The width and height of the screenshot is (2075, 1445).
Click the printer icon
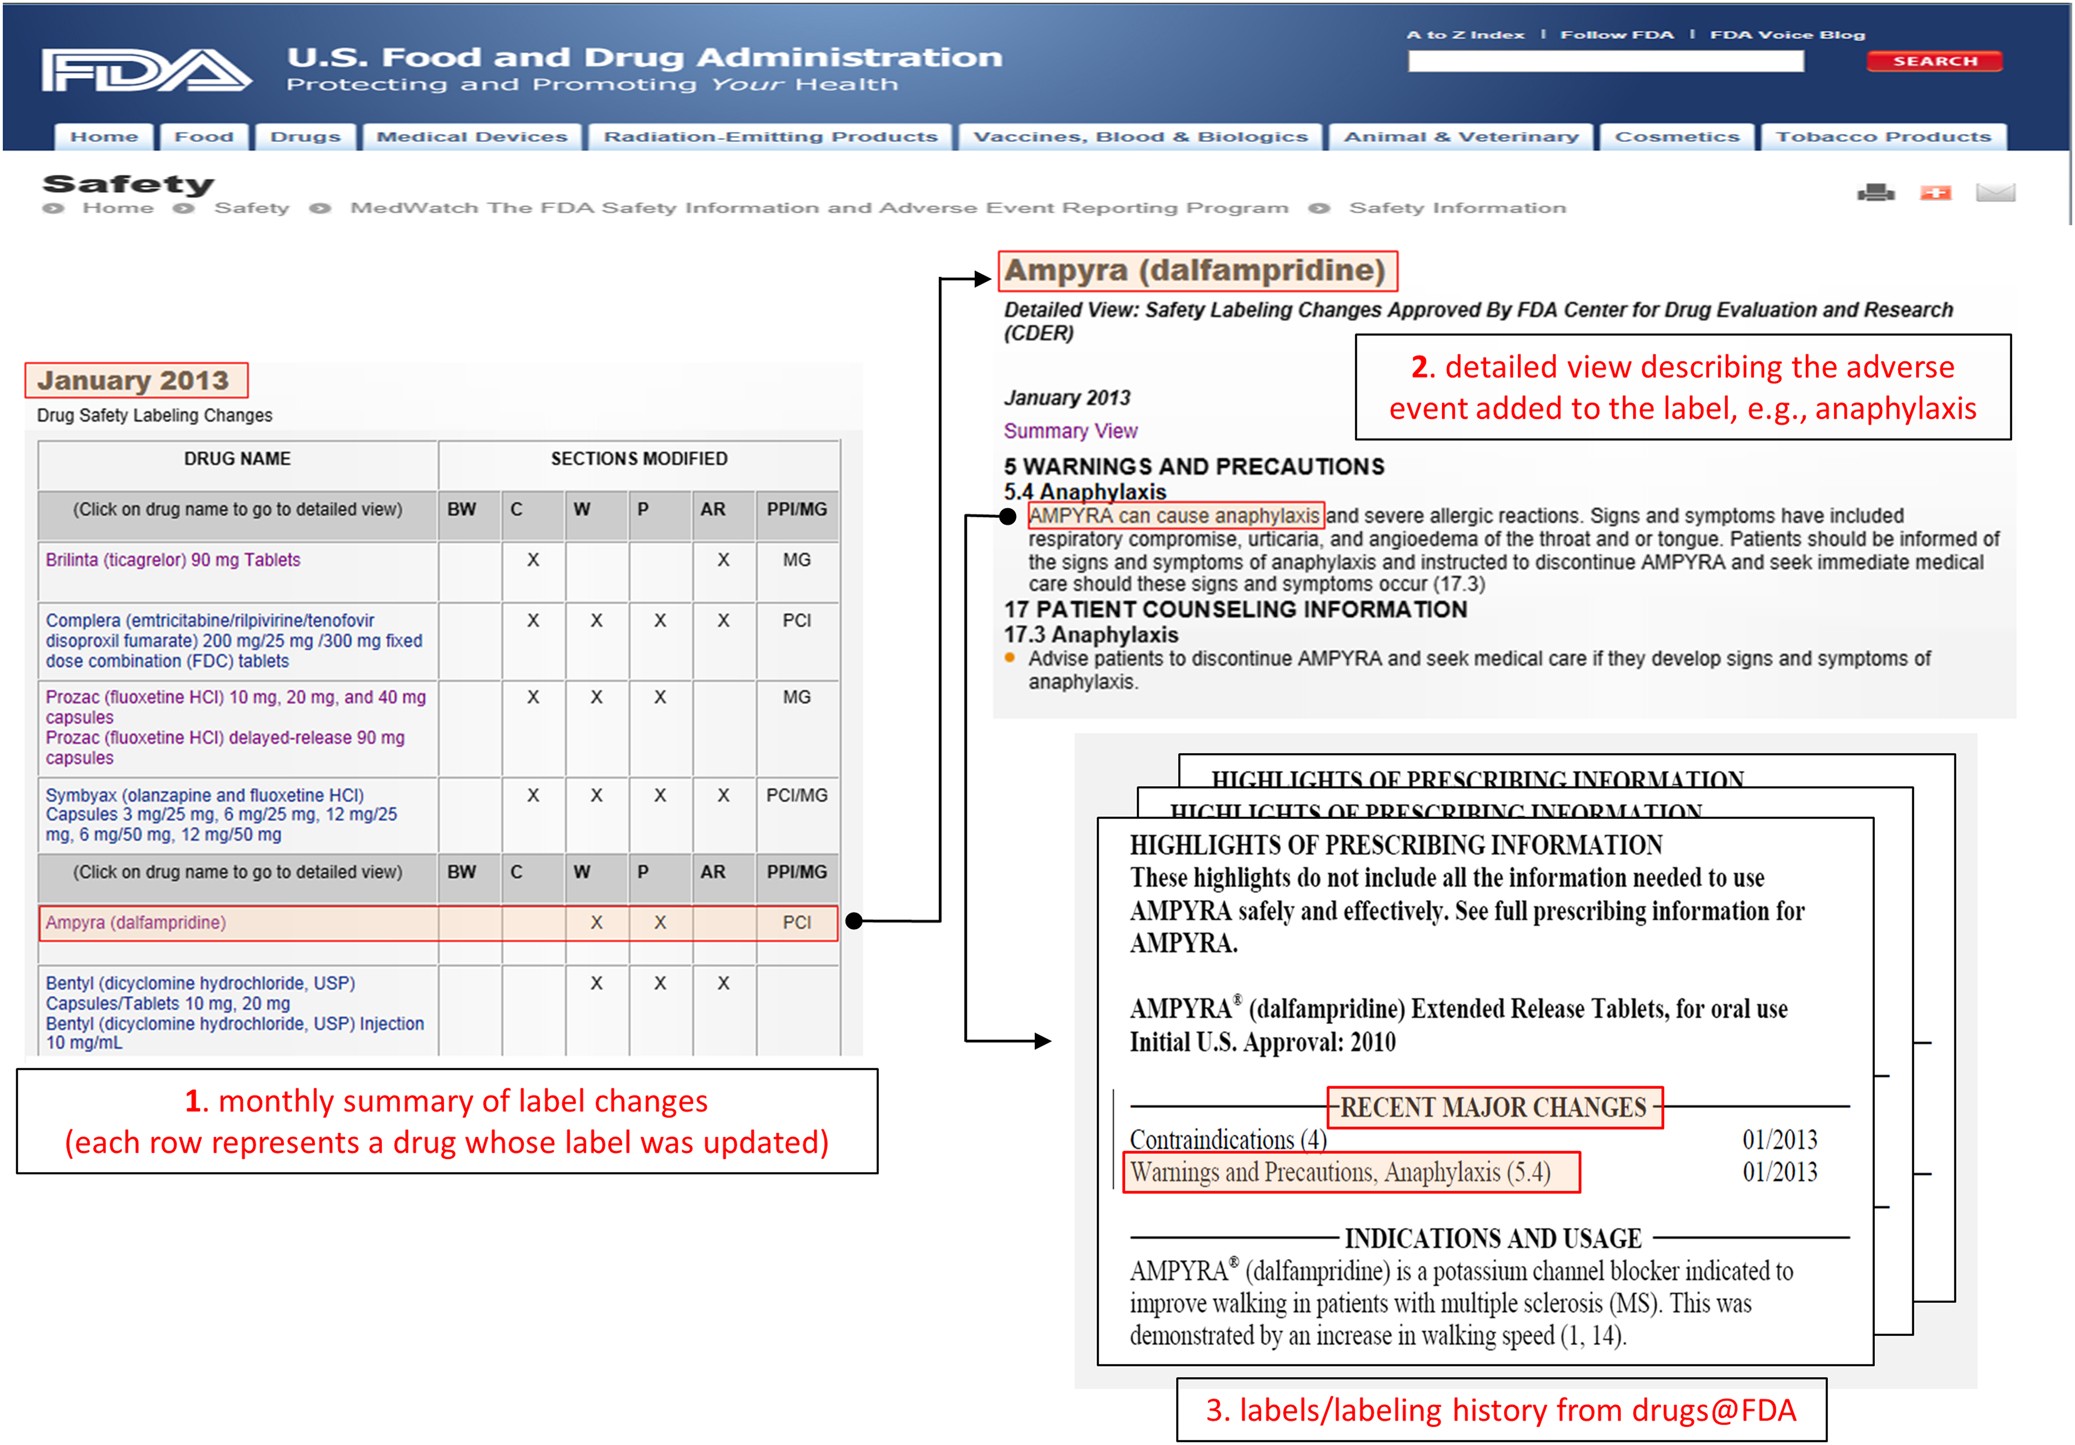[1875, 192]
